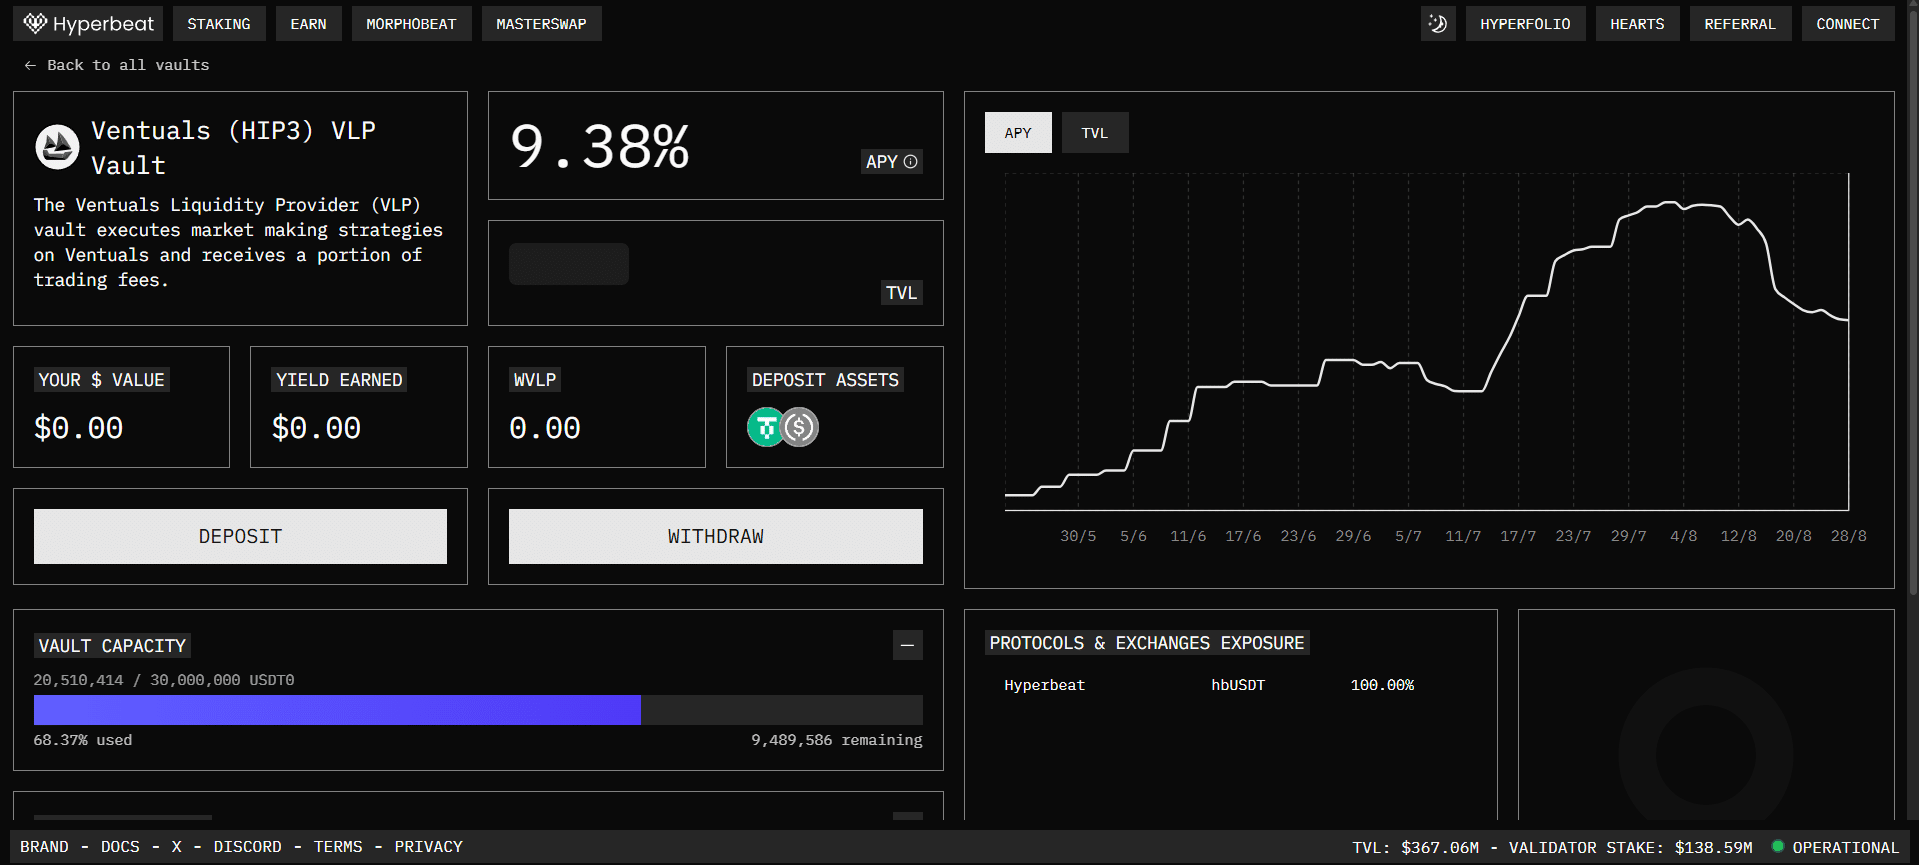Click the Vault Capacity heading
Screen dimensions: 1919x865
point(112,646)
